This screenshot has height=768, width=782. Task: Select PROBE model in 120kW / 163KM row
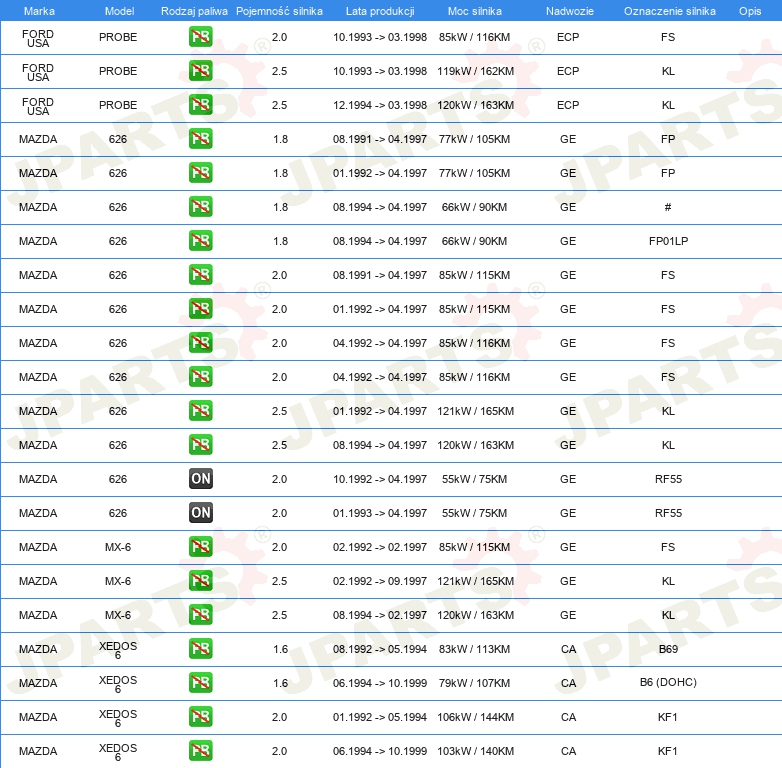point(118,105)
